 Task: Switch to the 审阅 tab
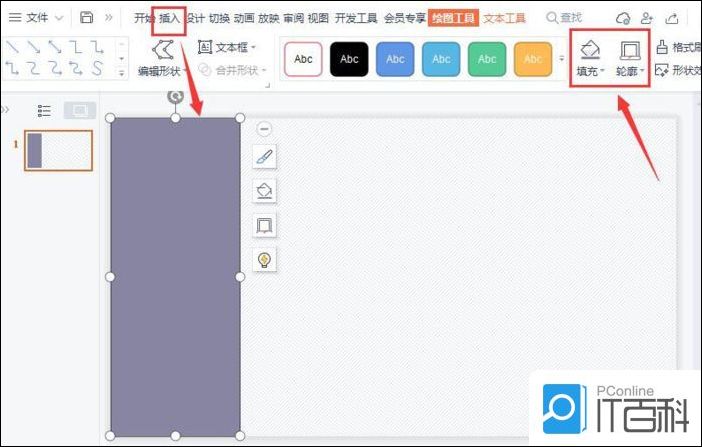(293, 18)
